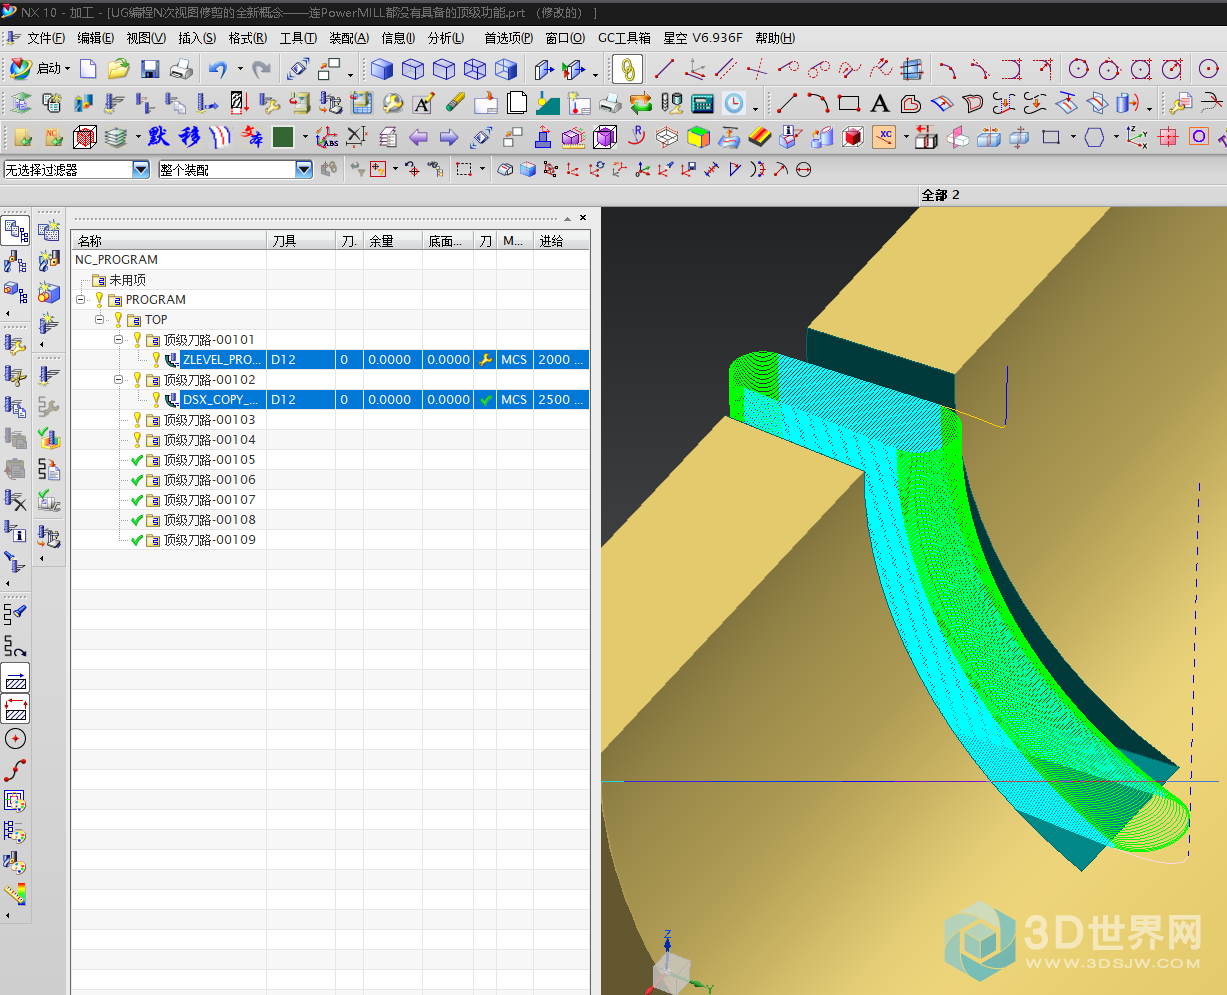Open the 帮助(H) menu
The height and width of the screenshot is (995, 1227).
tap(775, 38)
